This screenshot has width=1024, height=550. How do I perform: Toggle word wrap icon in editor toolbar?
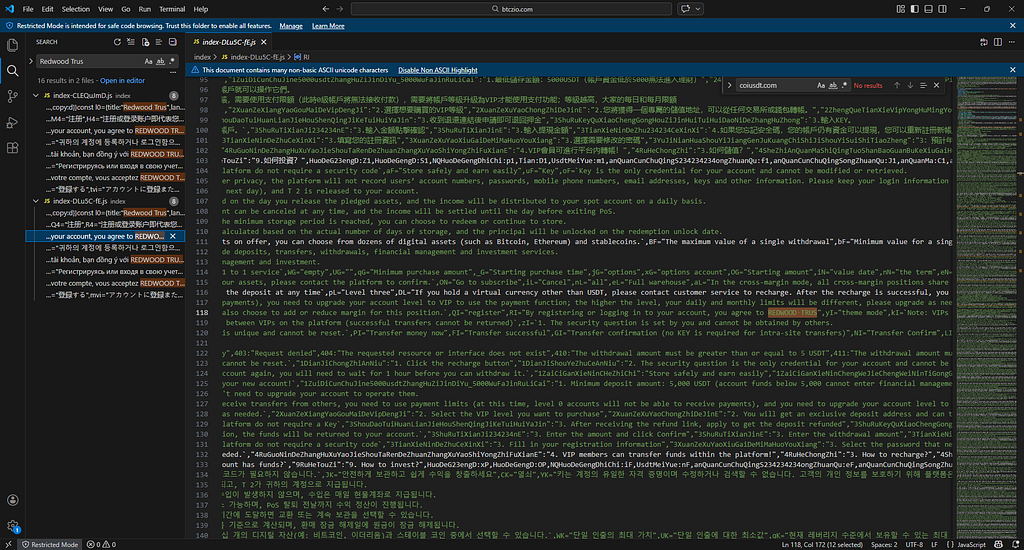(x=984, y=42)
